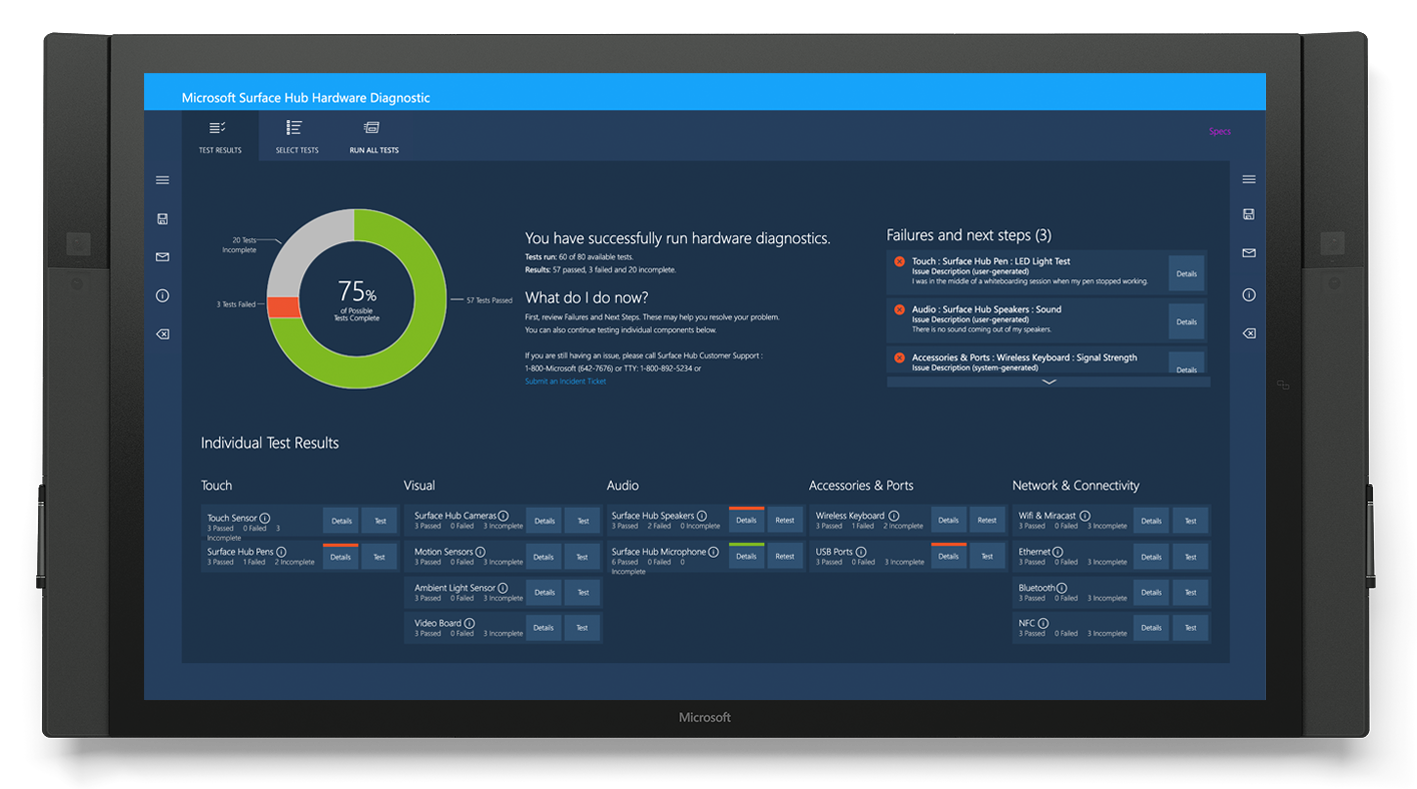Open the hamburger menu in right sidebar
The height and width of the screenshot is (789, 1417).
pyautogui.click(x=1248, y=180)
